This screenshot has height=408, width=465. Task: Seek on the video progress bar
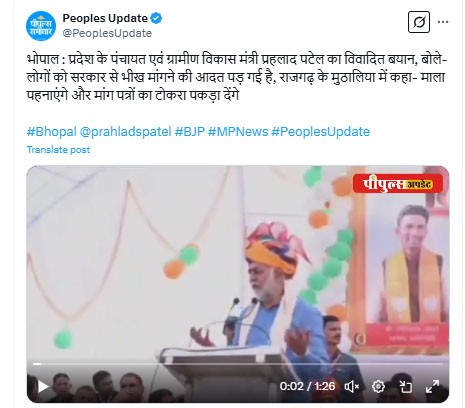[x=238, y=364]
